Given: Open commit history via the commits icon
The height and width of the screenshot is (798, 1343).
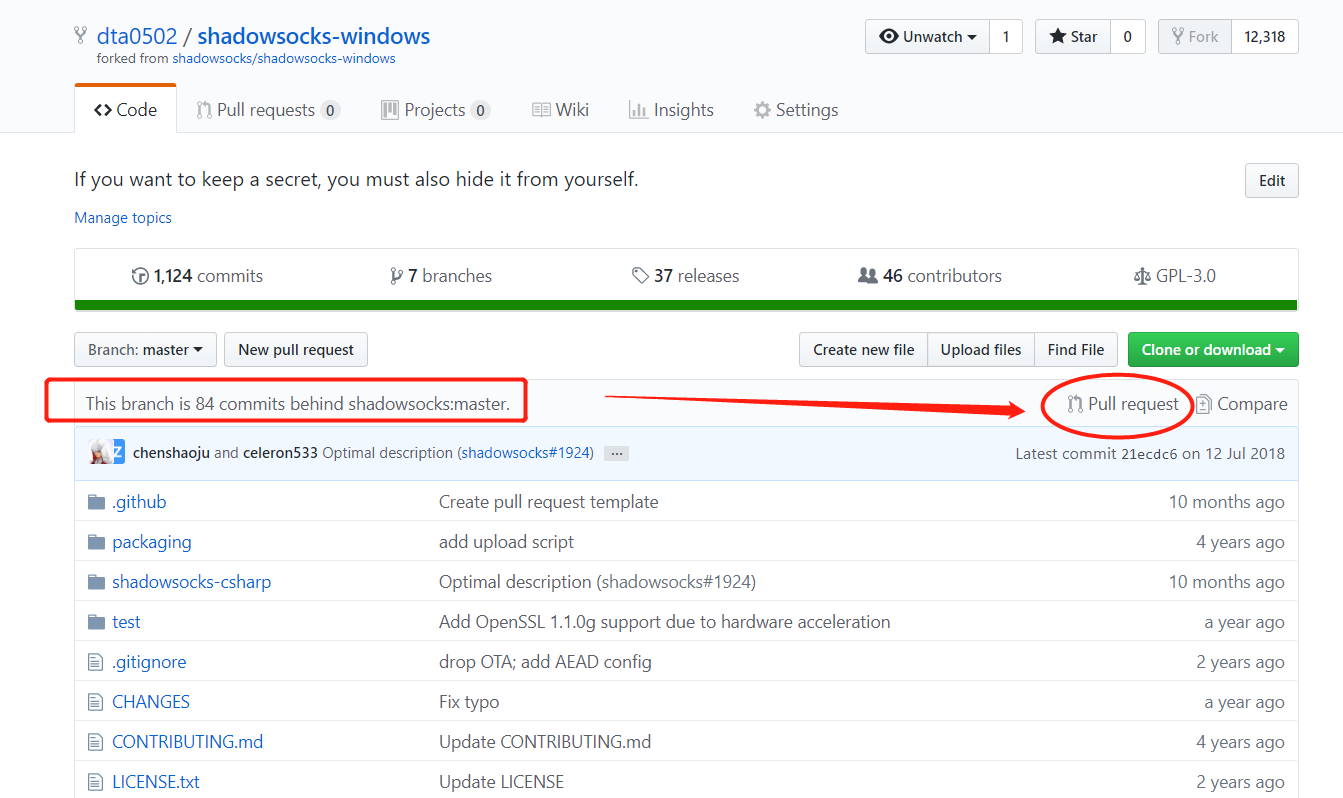Looking at the screenshot, I should tap(140, 275).
